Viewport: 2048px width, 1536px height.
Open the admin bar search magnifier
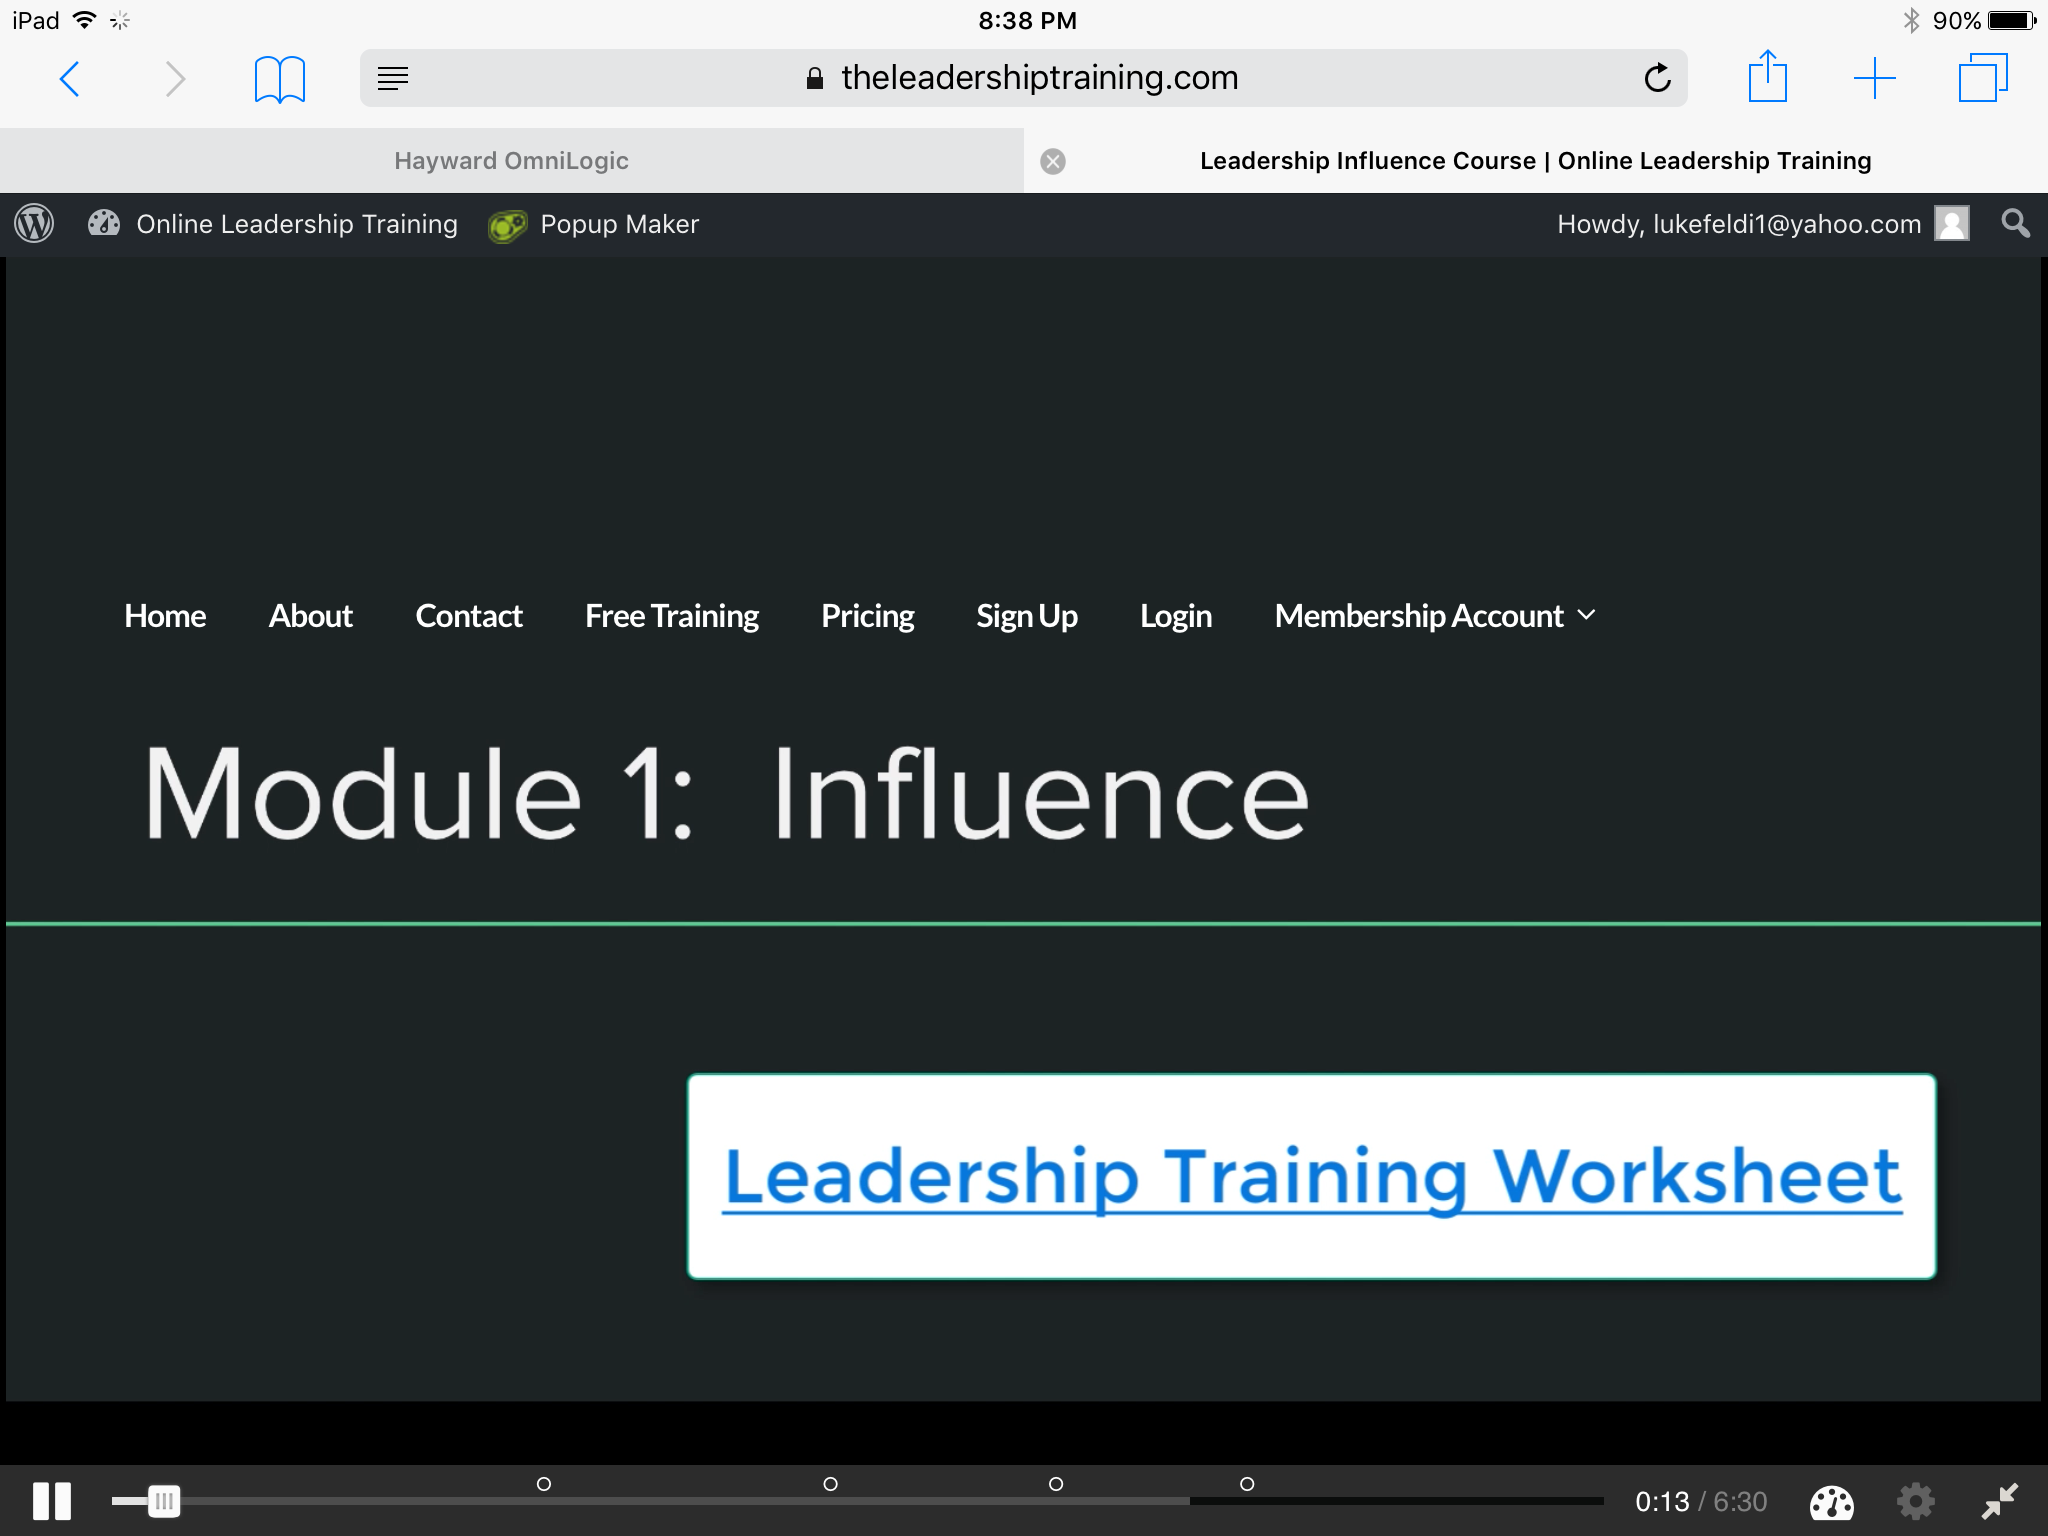[2015, 223]
